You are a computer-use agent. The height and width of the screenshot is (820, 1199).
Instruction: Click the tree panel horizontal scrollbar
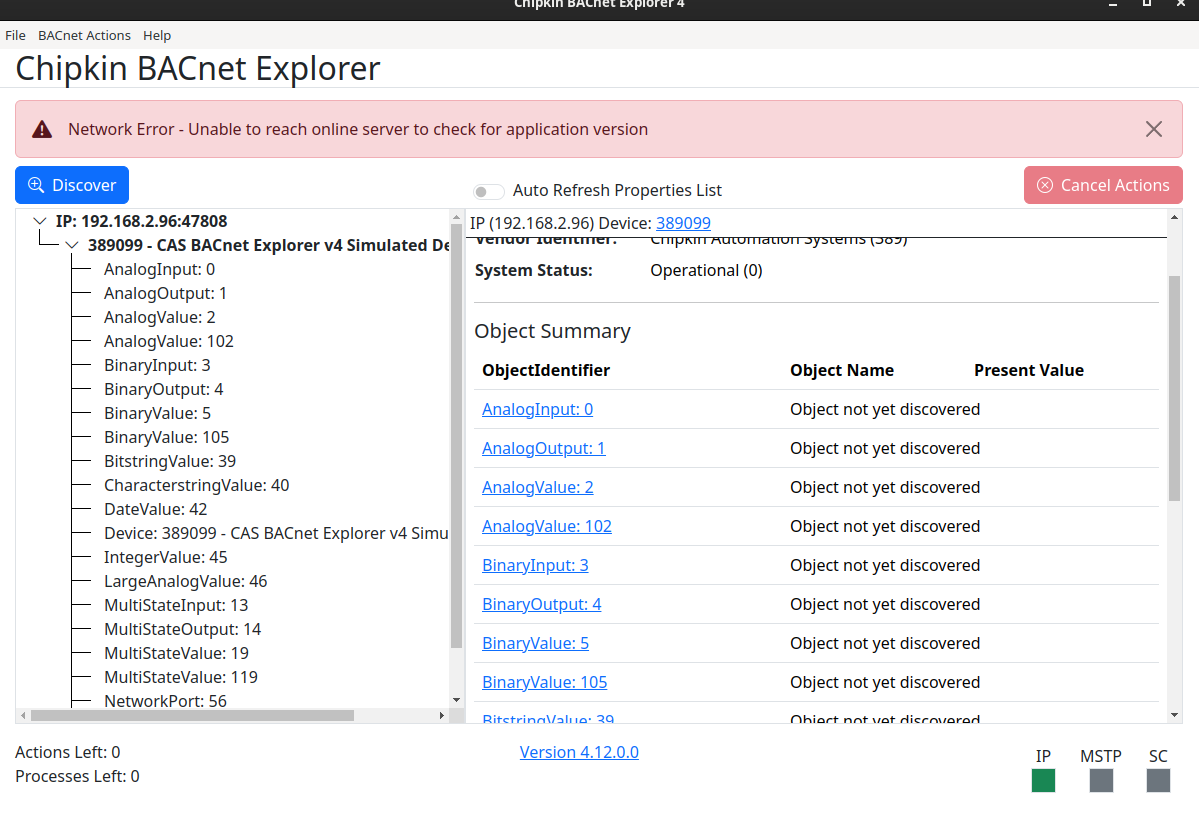point(192,715)
